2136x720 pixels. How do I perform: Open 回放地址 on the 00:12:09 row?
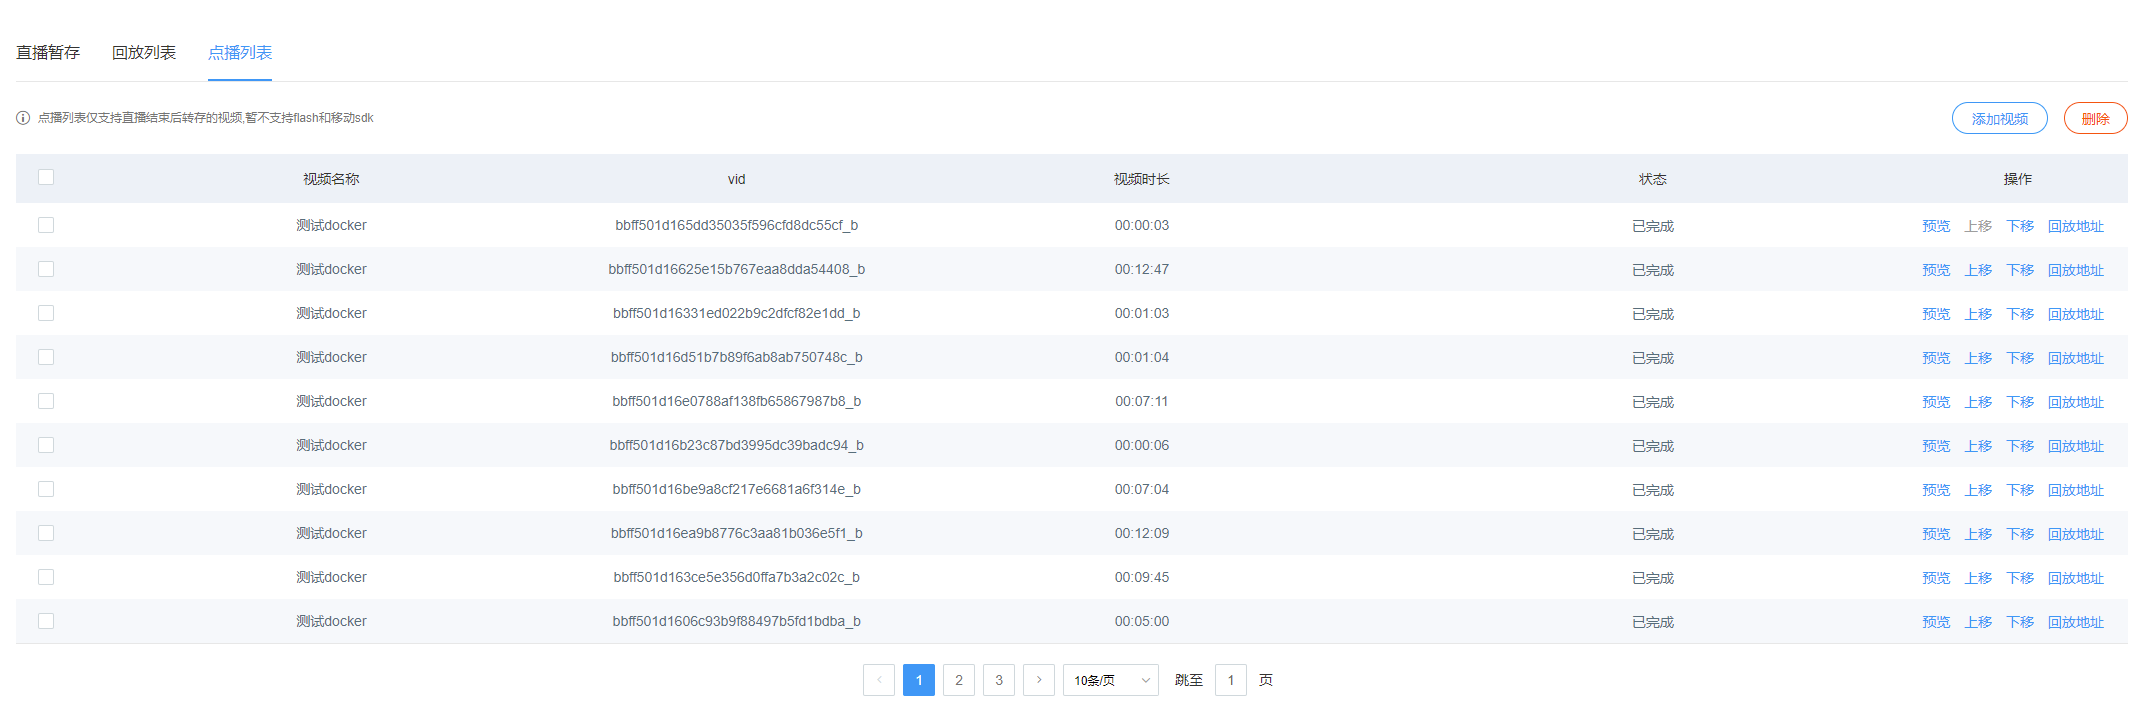pos(2076,534)
